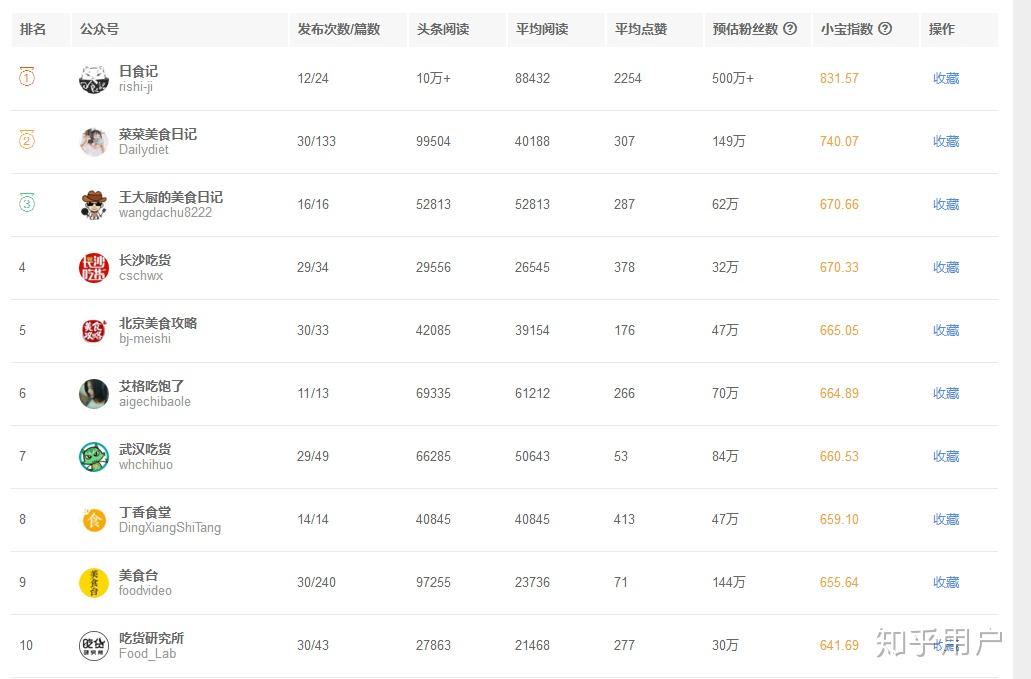Click the 发布次数/篇数 column header
Screen dimensions: 1031x679
tap(339, 29)
